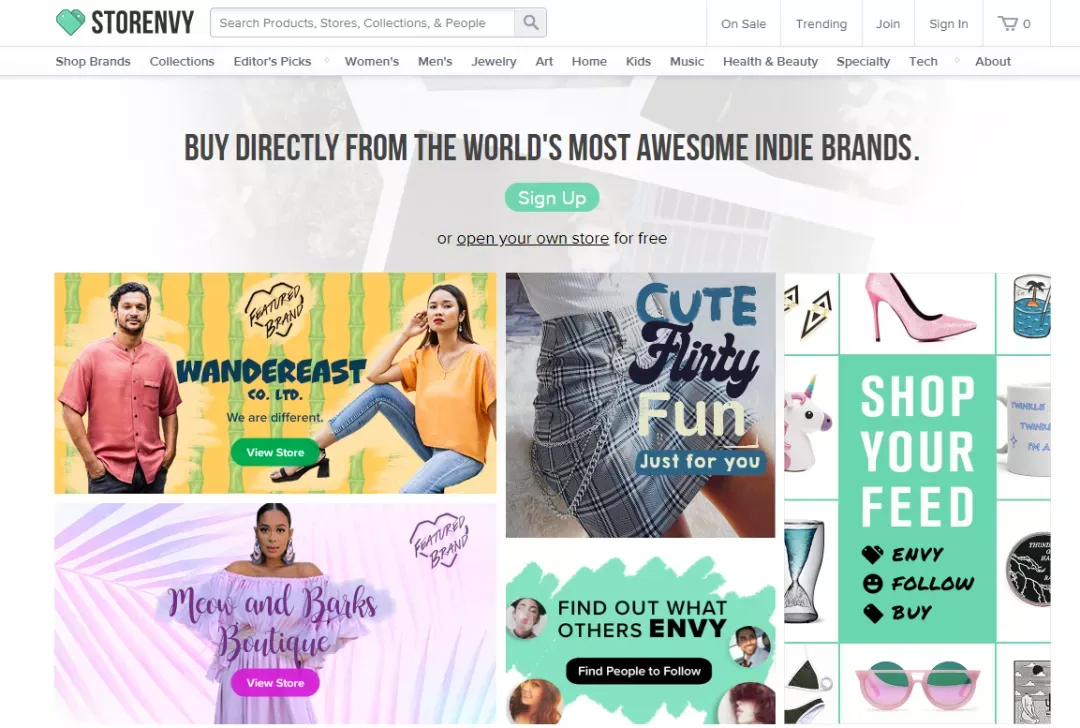Click the green Sign Up button
Viewport: 1080px width, 728px height.
552,198
